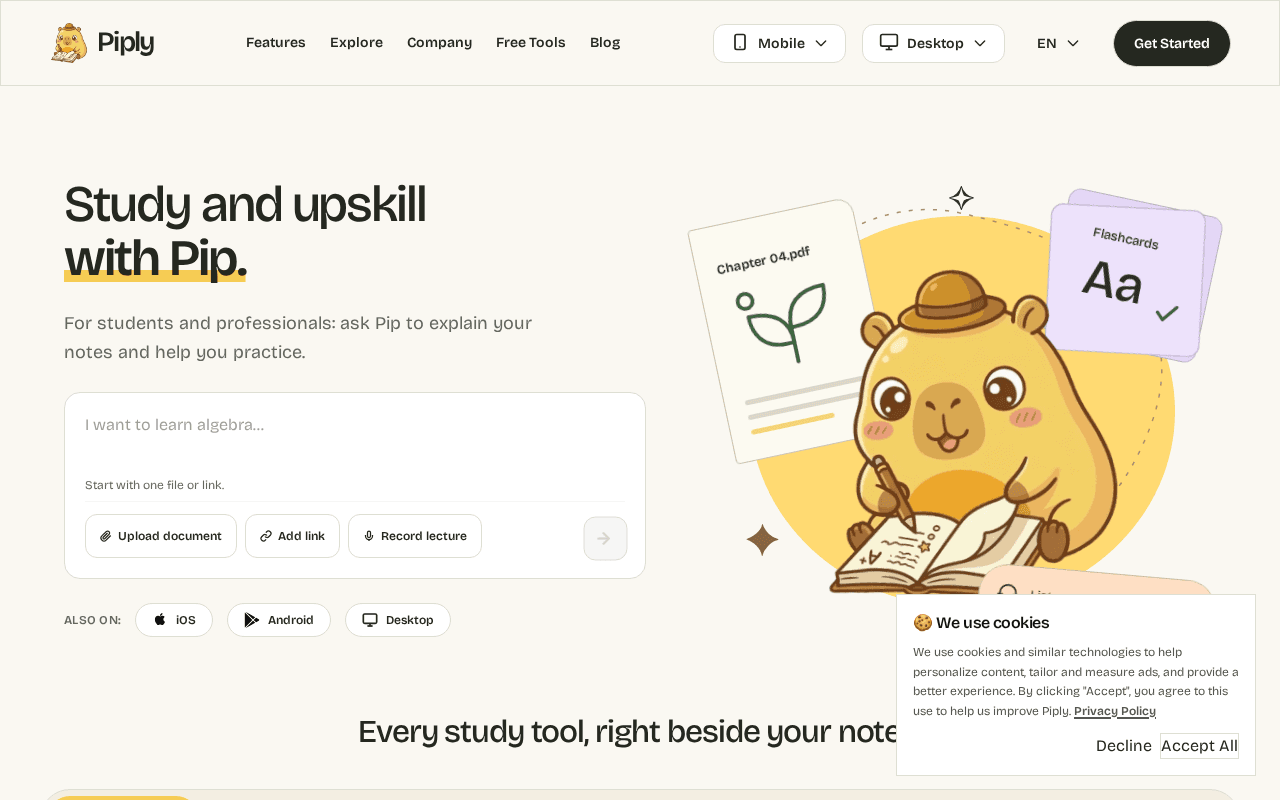The image size is (1280, 800).
Task: Click the chain link icon on Add link
Action: (266, 536)
